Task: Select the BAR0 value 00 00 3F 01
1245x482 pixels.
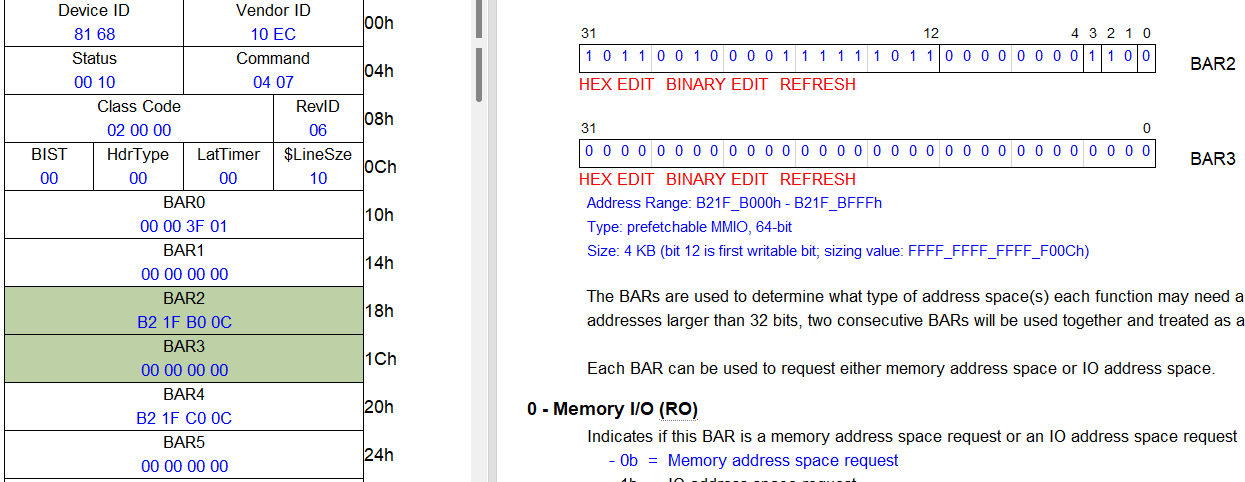Action: pos(184,226)
